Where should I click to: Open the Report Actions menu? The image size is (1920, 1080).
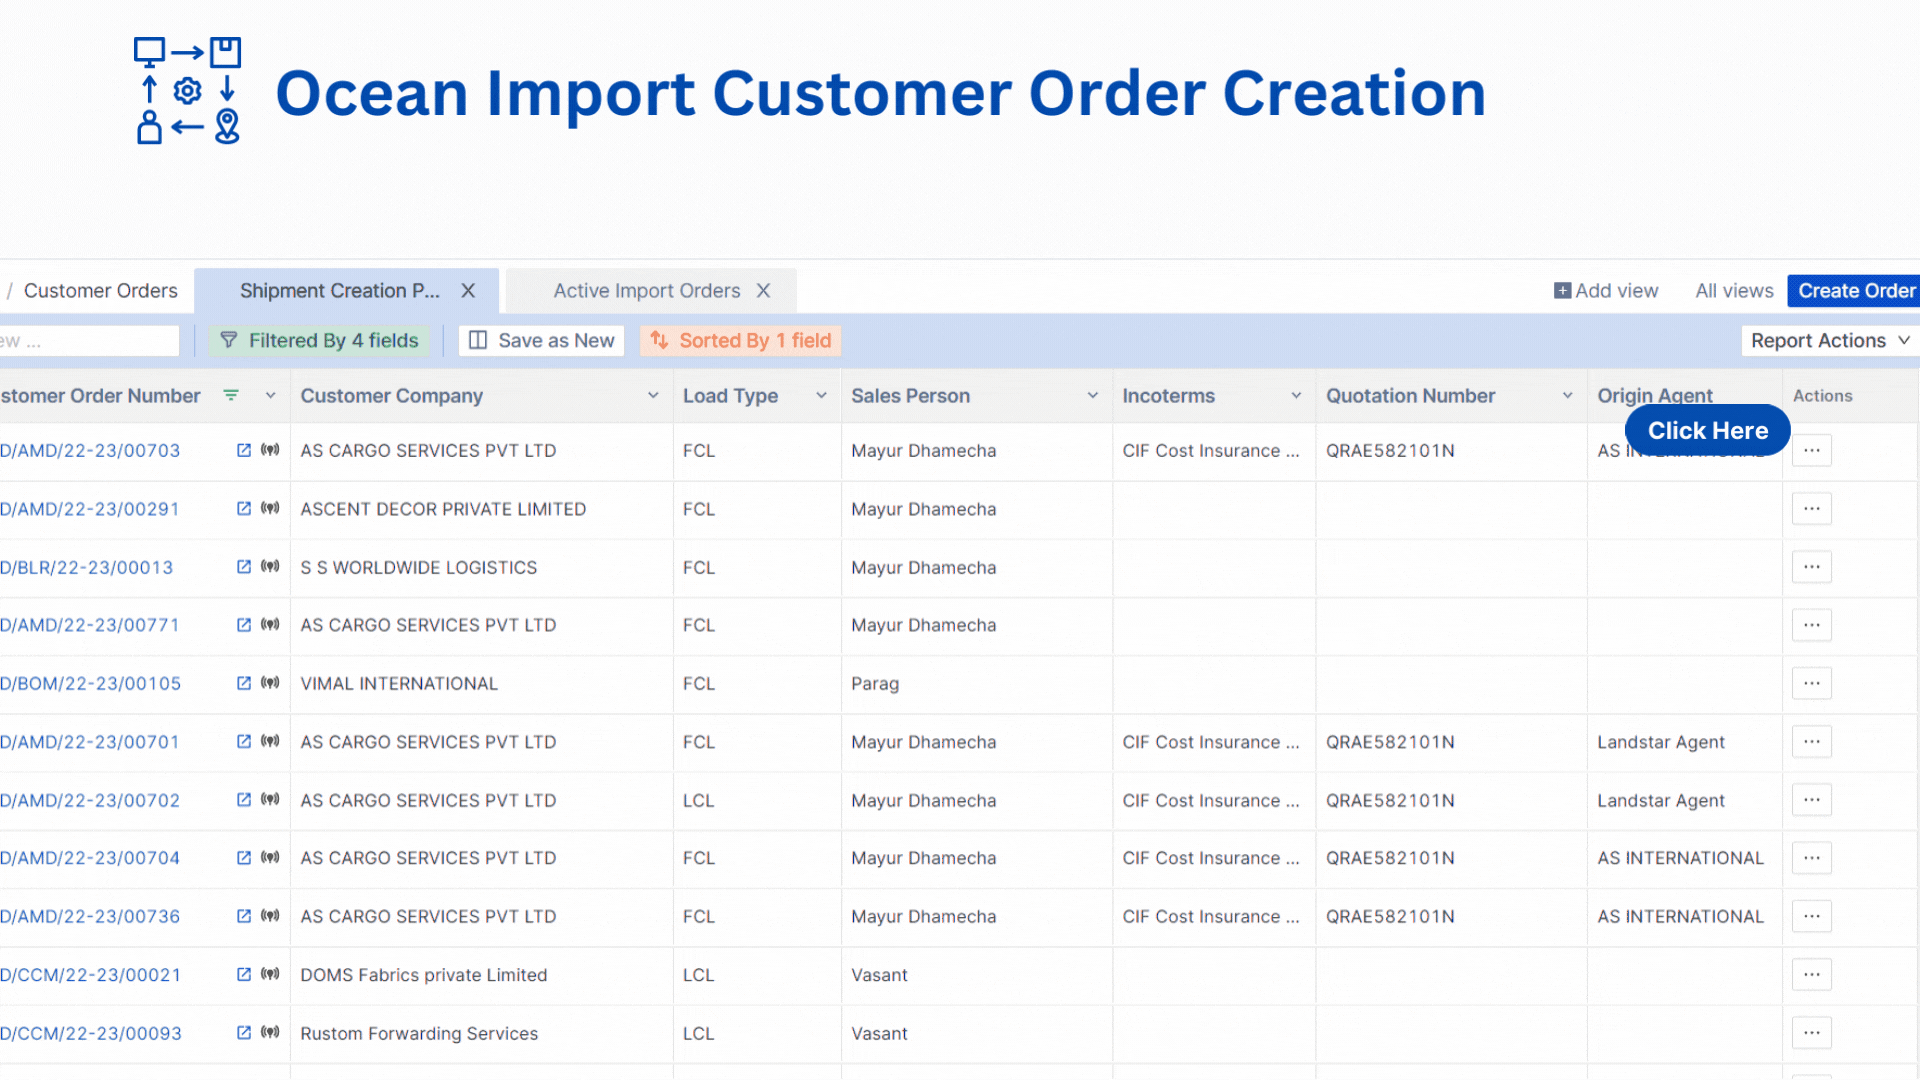click(x=1826, y=340)
